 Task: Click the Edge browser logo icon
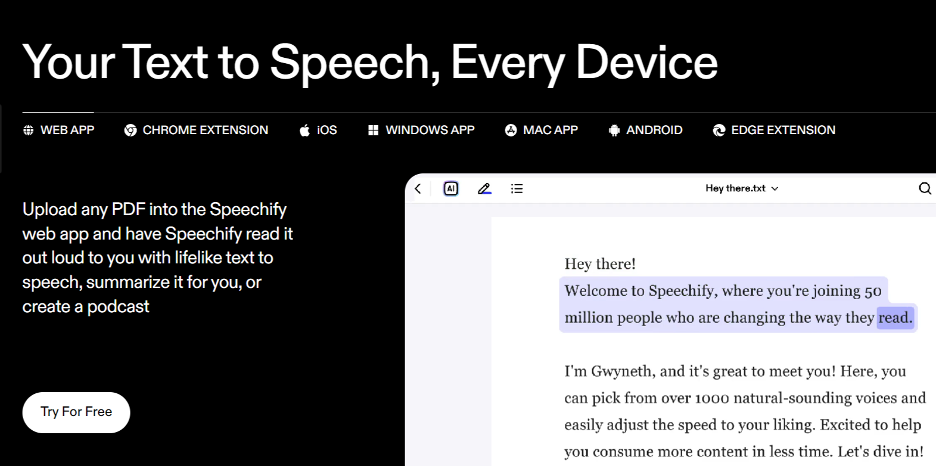(x=719, y=131)
